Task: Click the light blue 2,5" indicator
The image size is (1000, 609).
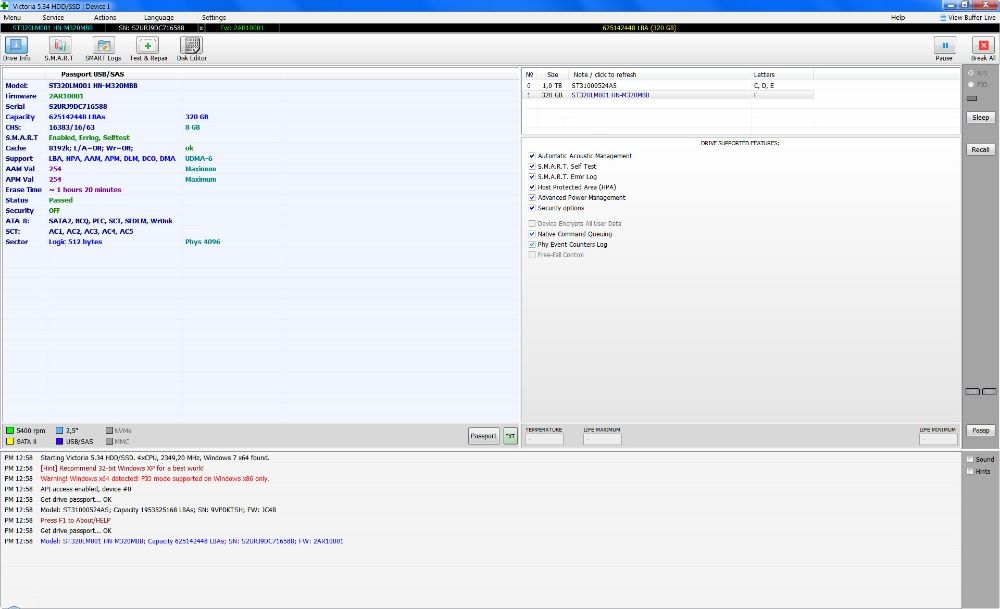Action: [x=59, y=431]
